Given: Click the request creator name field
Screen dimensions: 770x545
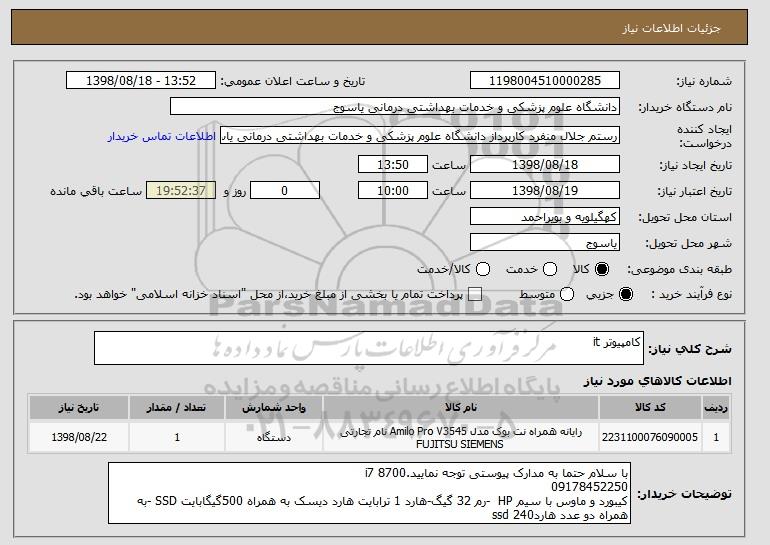Looking at the screenshot, I should [420, 136].
